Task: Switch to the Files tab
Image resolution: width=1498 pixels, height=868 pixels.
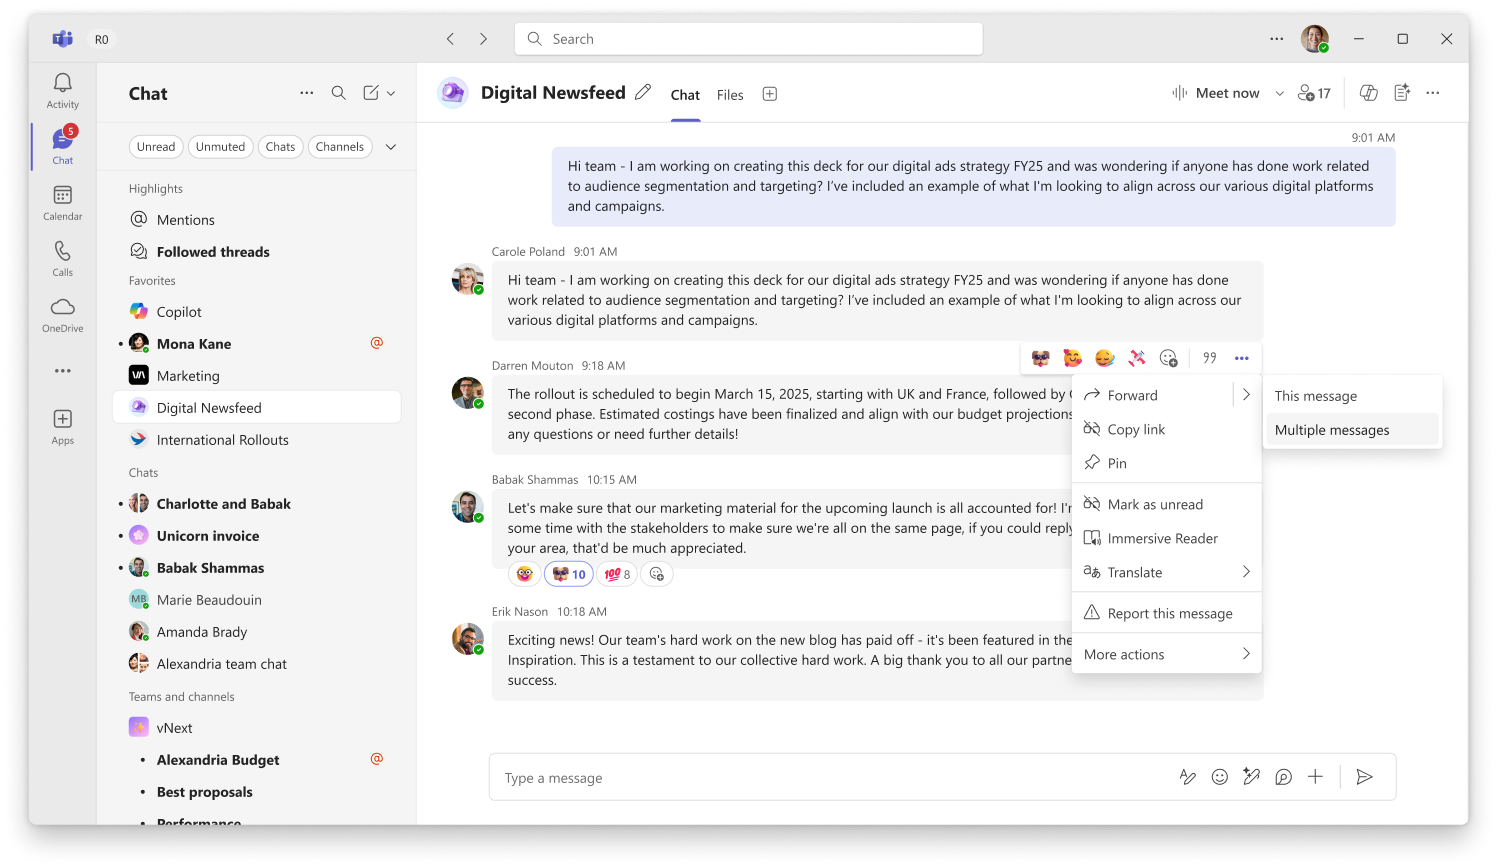Action: [x=730, y=95]
